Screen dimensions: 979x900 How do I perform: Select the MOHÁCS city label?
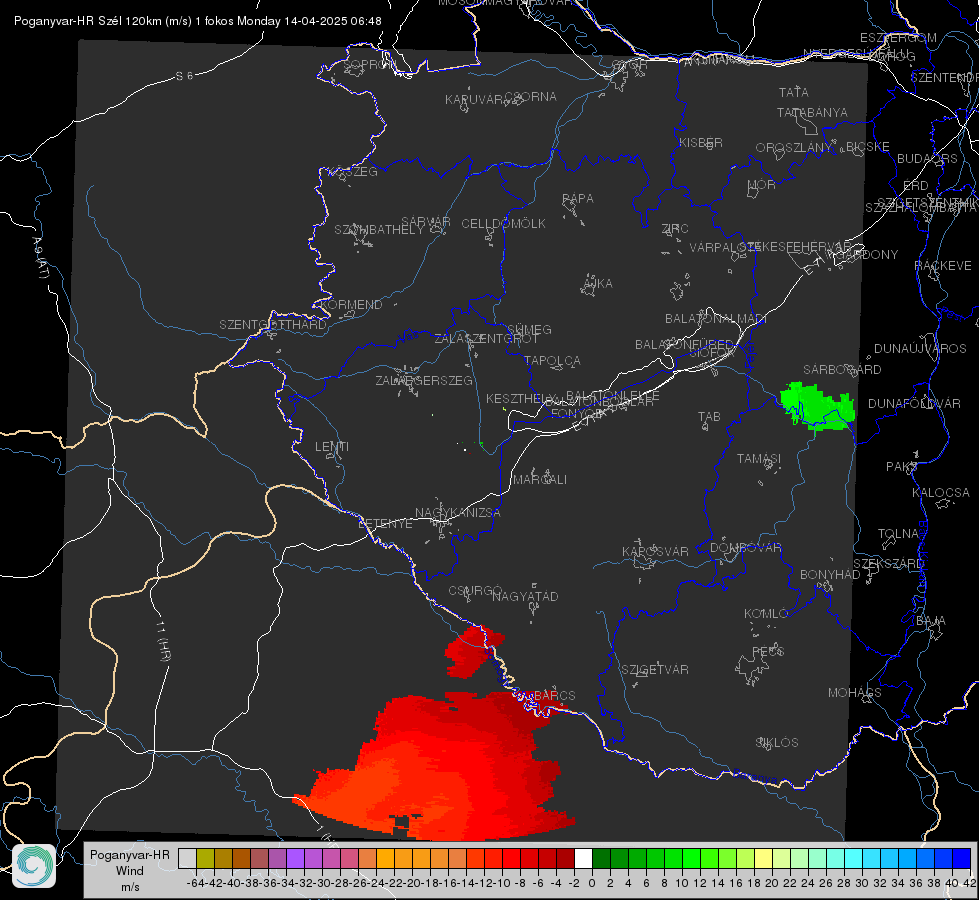tap(855, 693)
